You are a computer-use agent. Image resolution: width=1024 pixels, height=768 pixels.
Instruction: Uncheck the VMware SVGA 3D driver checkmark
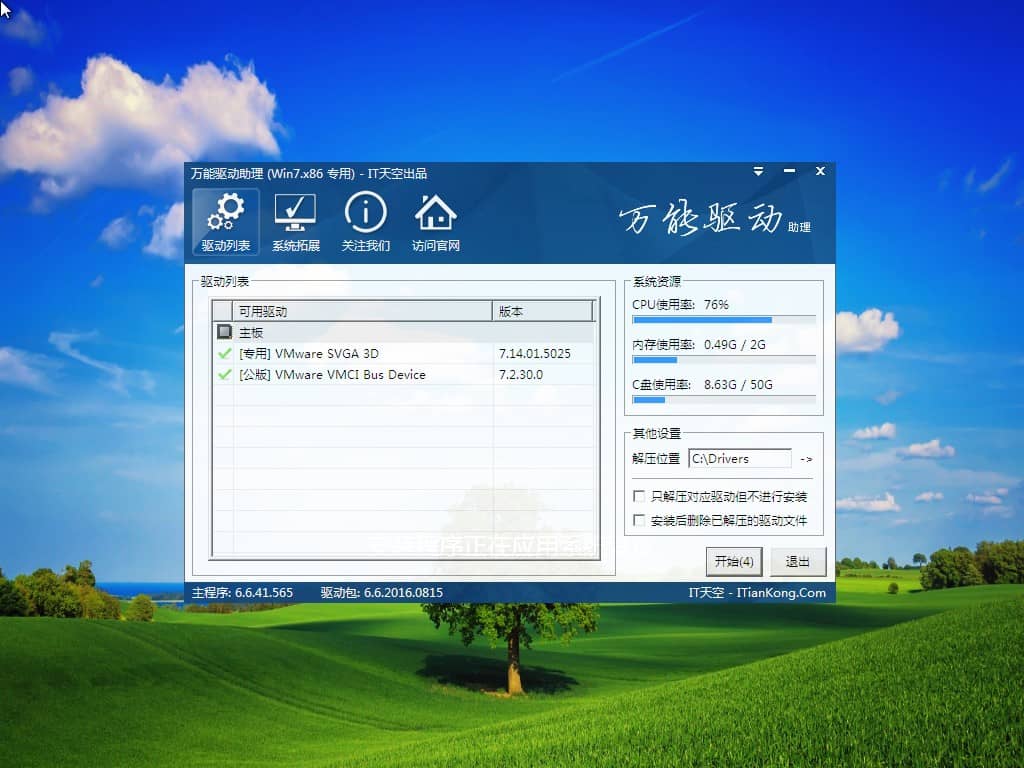225,353
